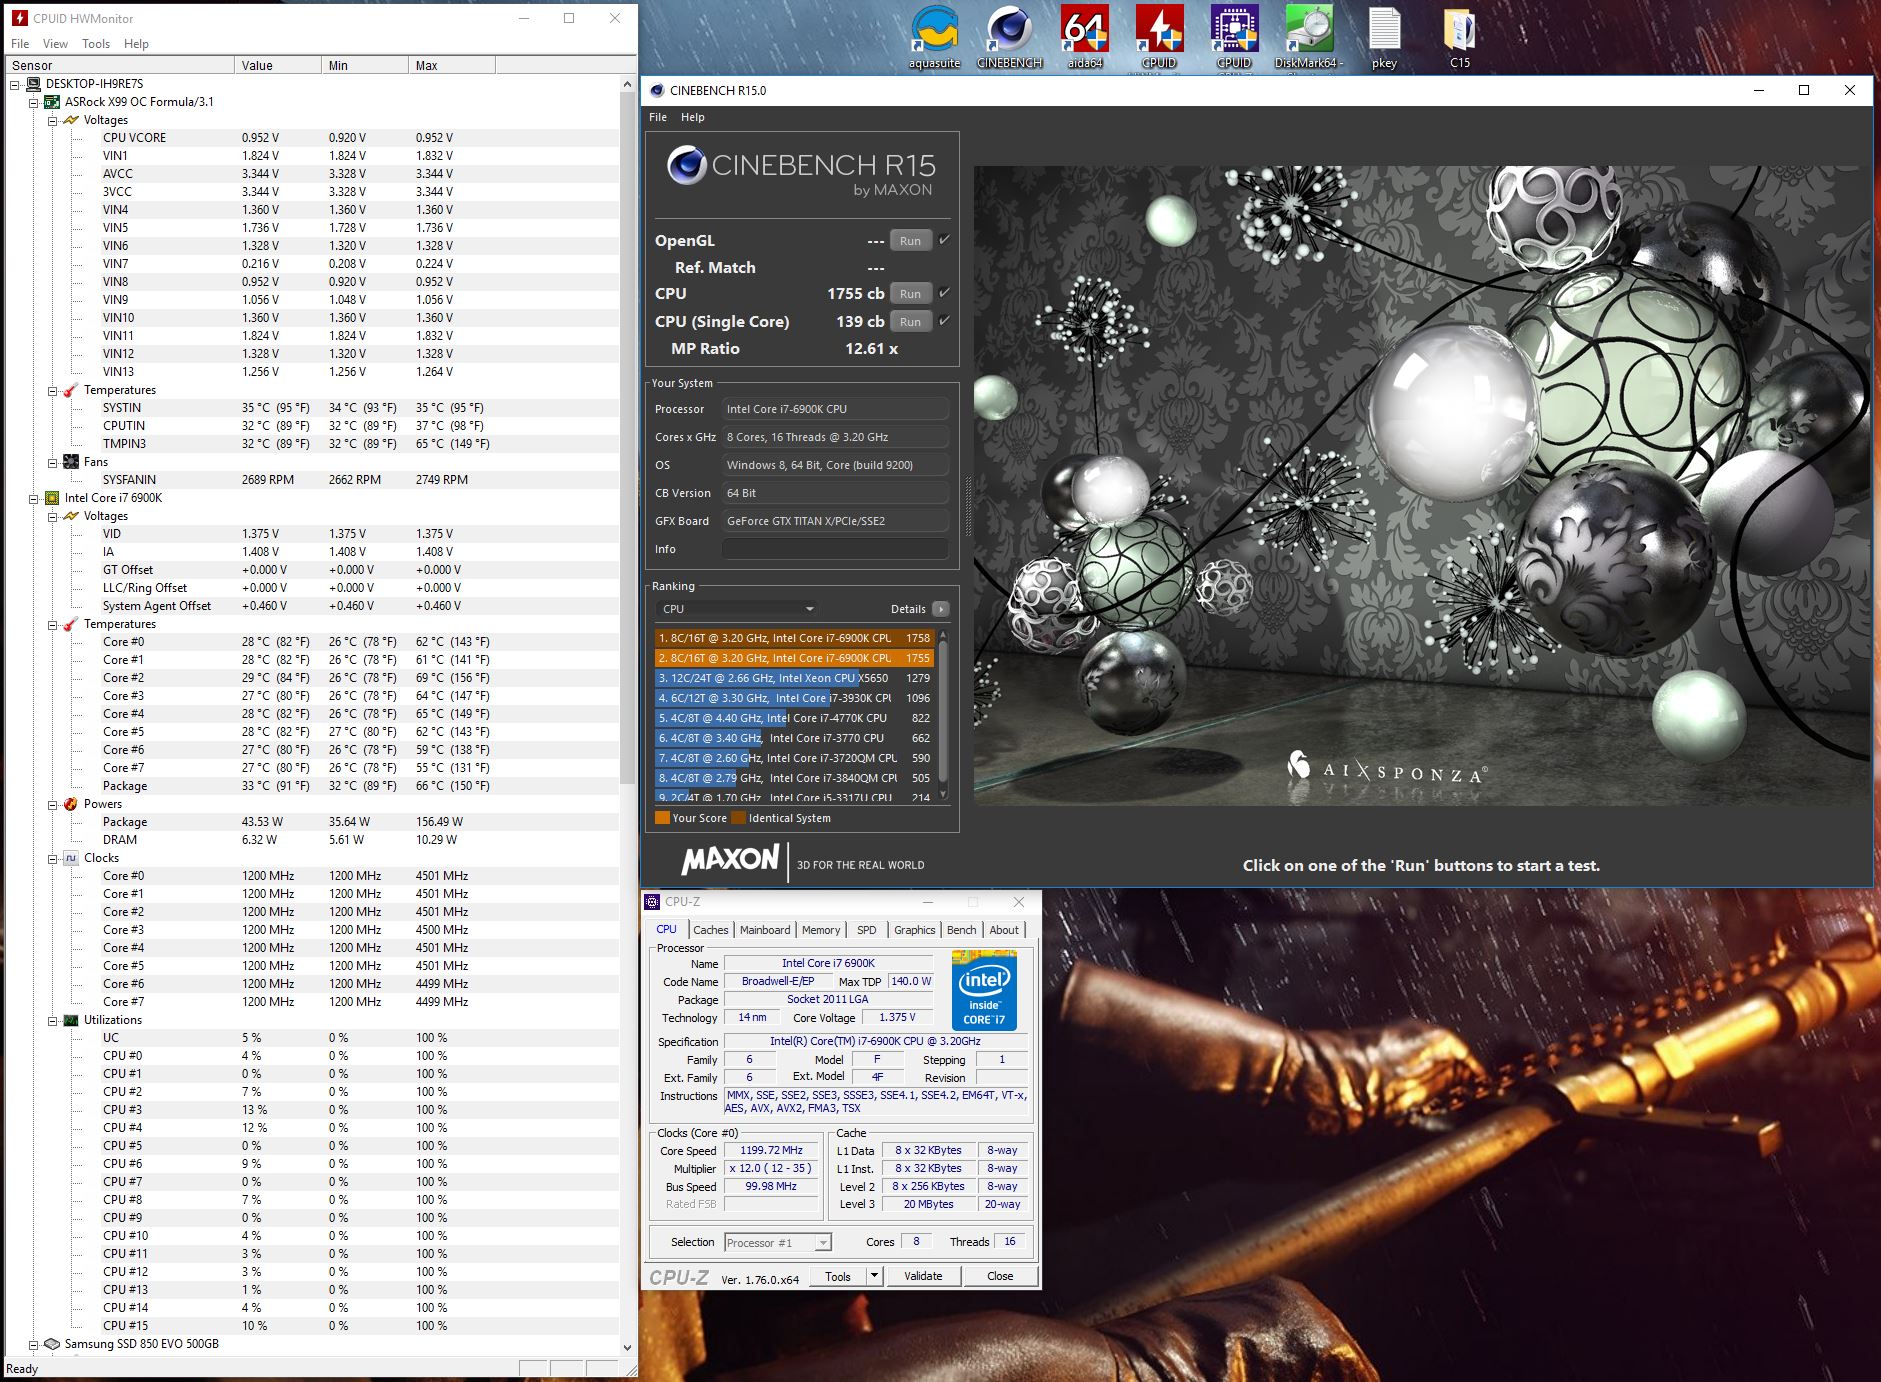The image size is (1881, 1382).
Task: Switch to the CPU-Z Memory tab
Action: [x=821, y=930]
